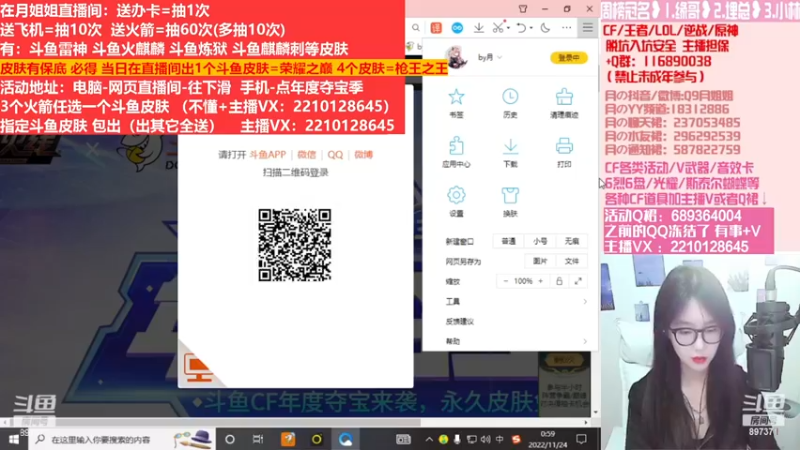Click the fullscreen expand icon
Viewport: 800px width, 450px height.
tap(578, 281)
